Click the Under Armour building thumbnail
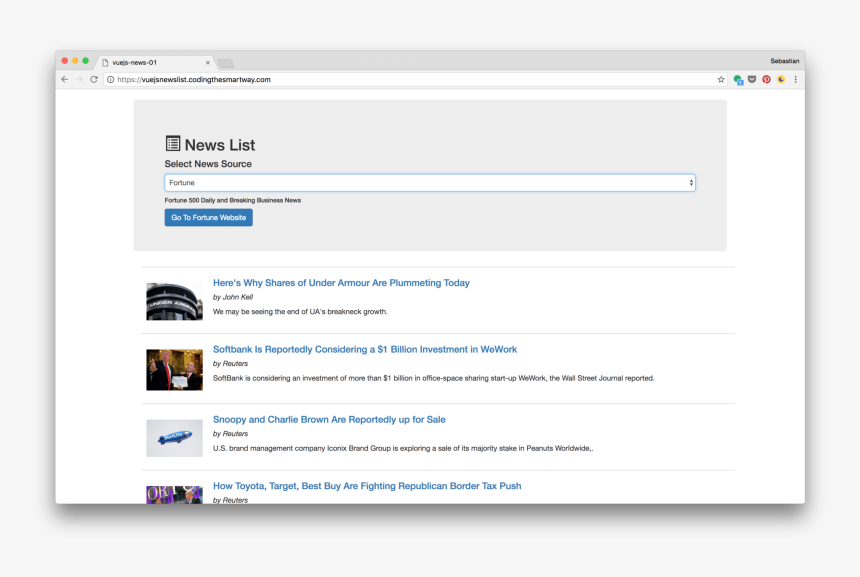Viewport: 860px width, 577px height. 174,301
